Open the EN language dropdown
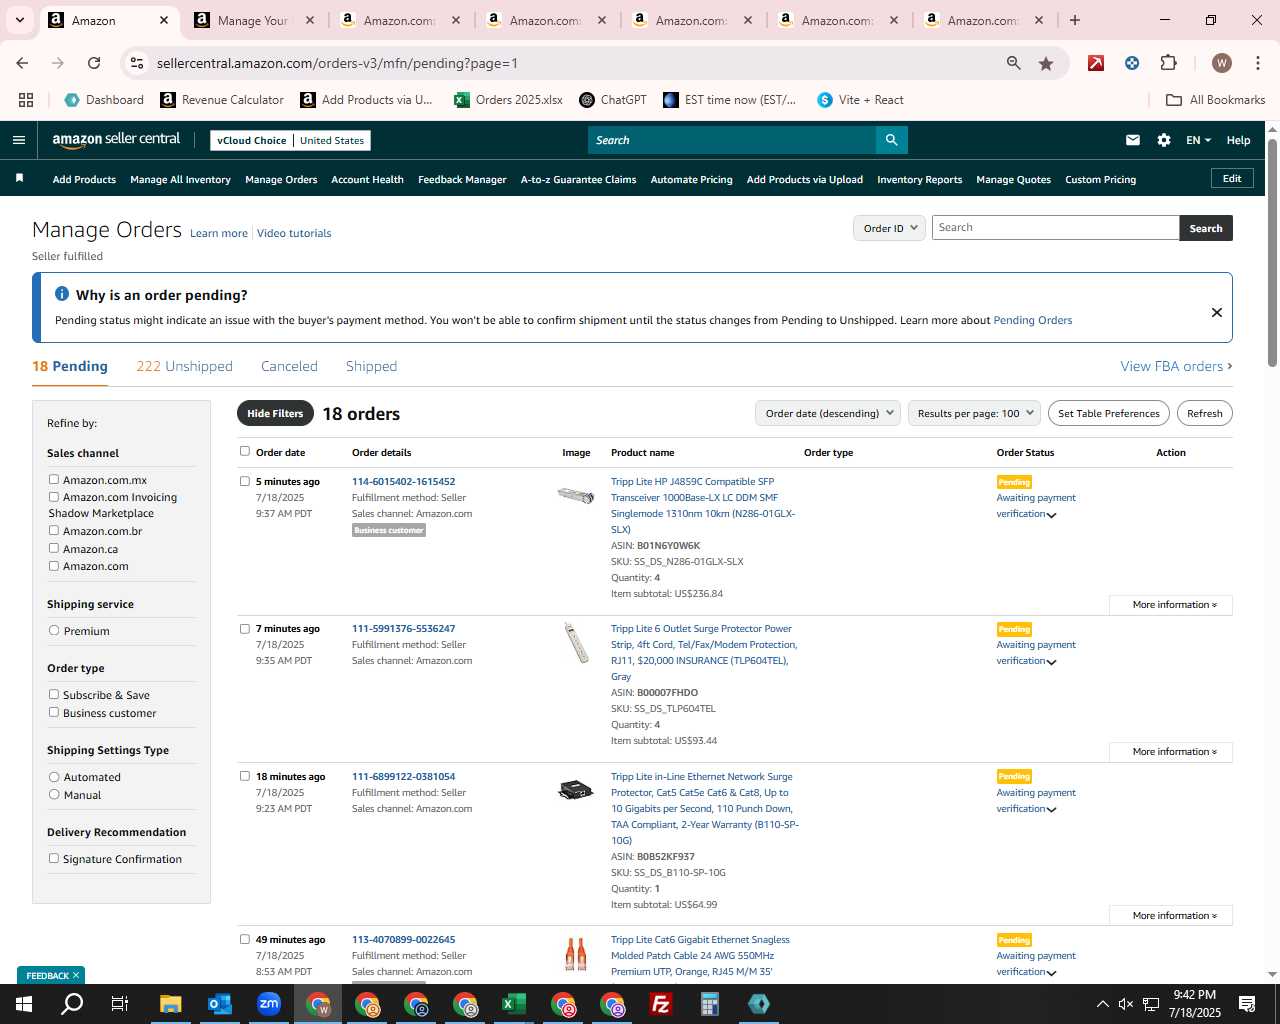The height and width of the screenshot is (1024, 1280). [1198, 140]
